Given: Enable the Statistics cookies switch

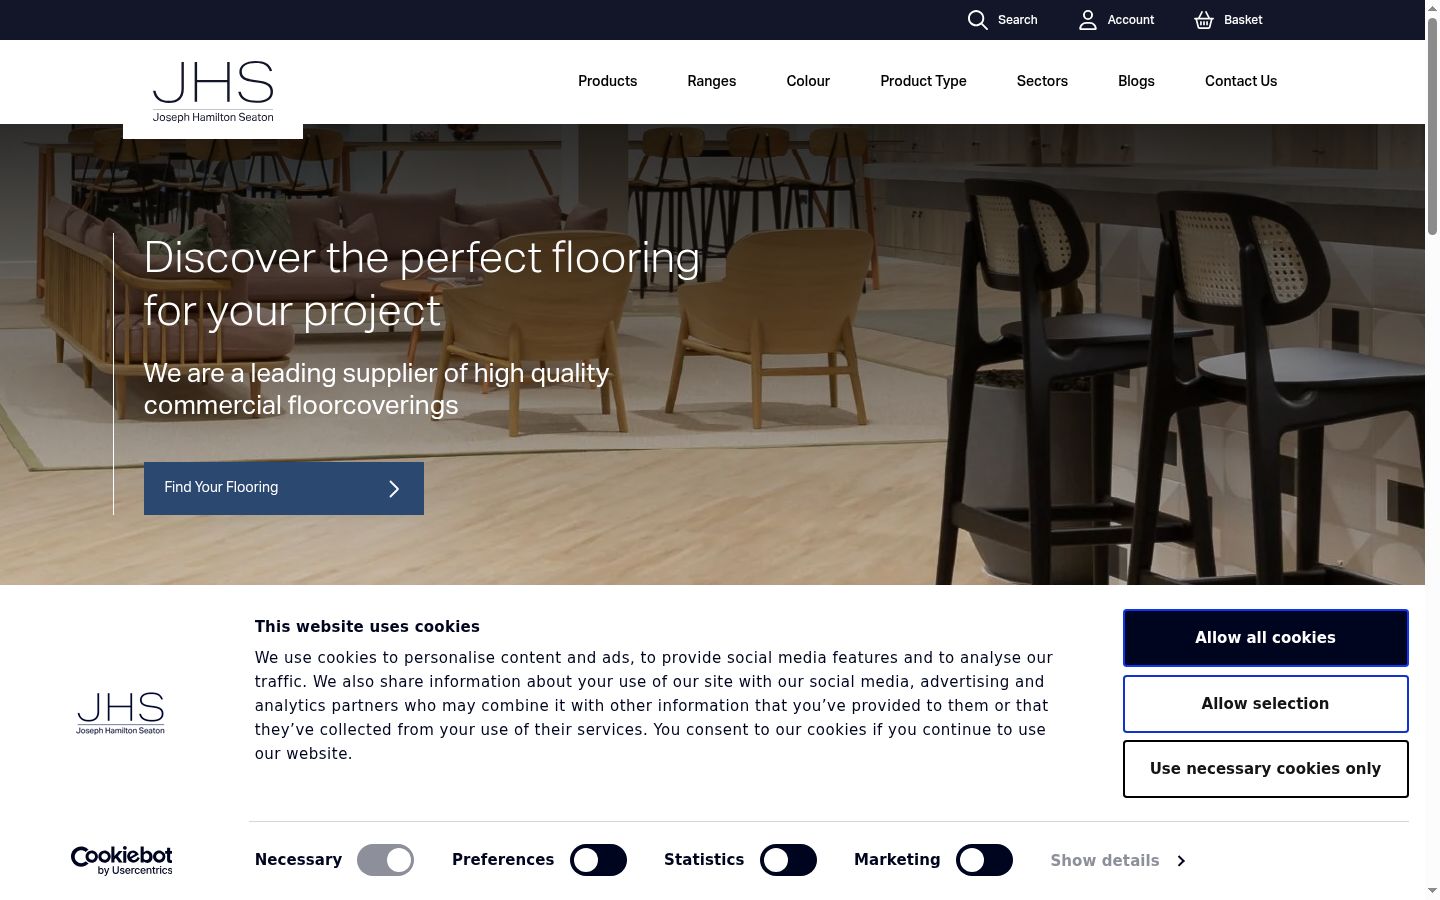Looking at the screenshot, I should (x=788, y=860).
